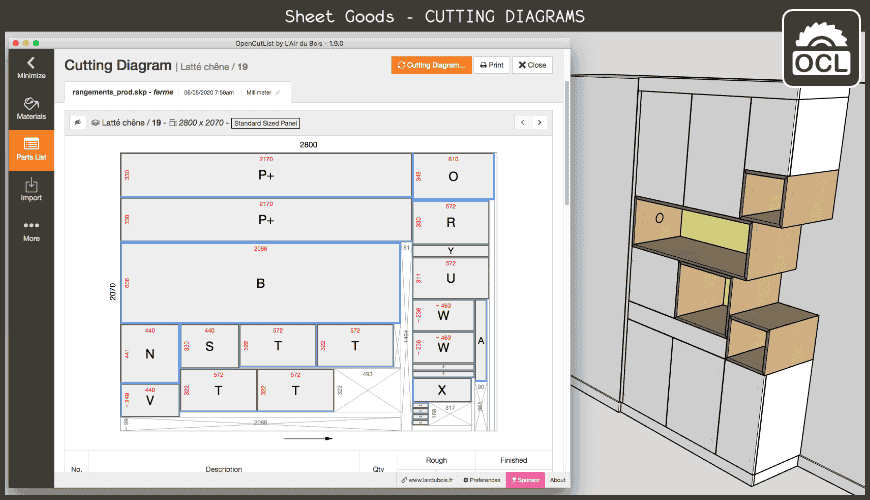This screenshot has height=500, width=870.
Task: Open the More menu (three dots)
Action: click(31, 231)
